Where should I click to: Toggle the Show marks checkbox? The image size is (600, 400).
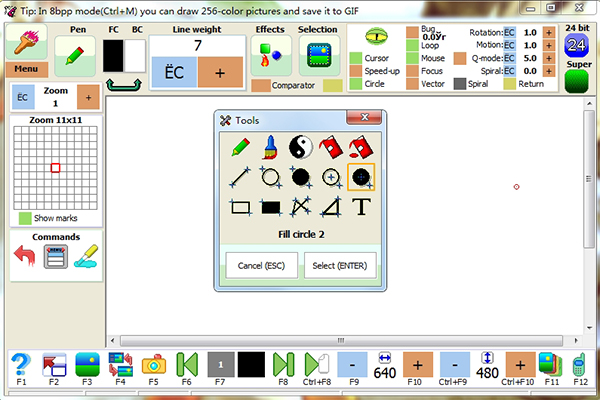click(25, 218)
